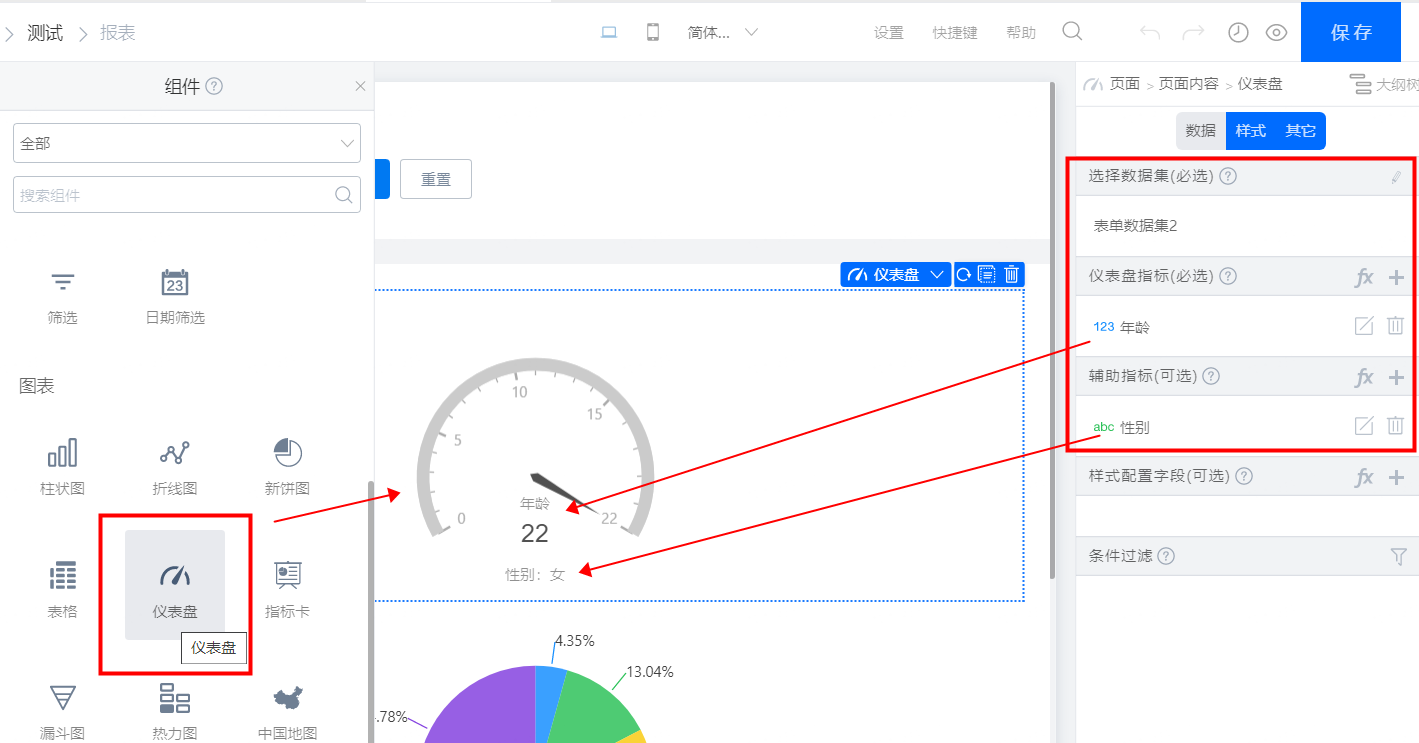This screenshot has width=1419, height=743.
Task: Open the 全部 component category dropdown
Action: pyautogui.click(x=187, y=143)
